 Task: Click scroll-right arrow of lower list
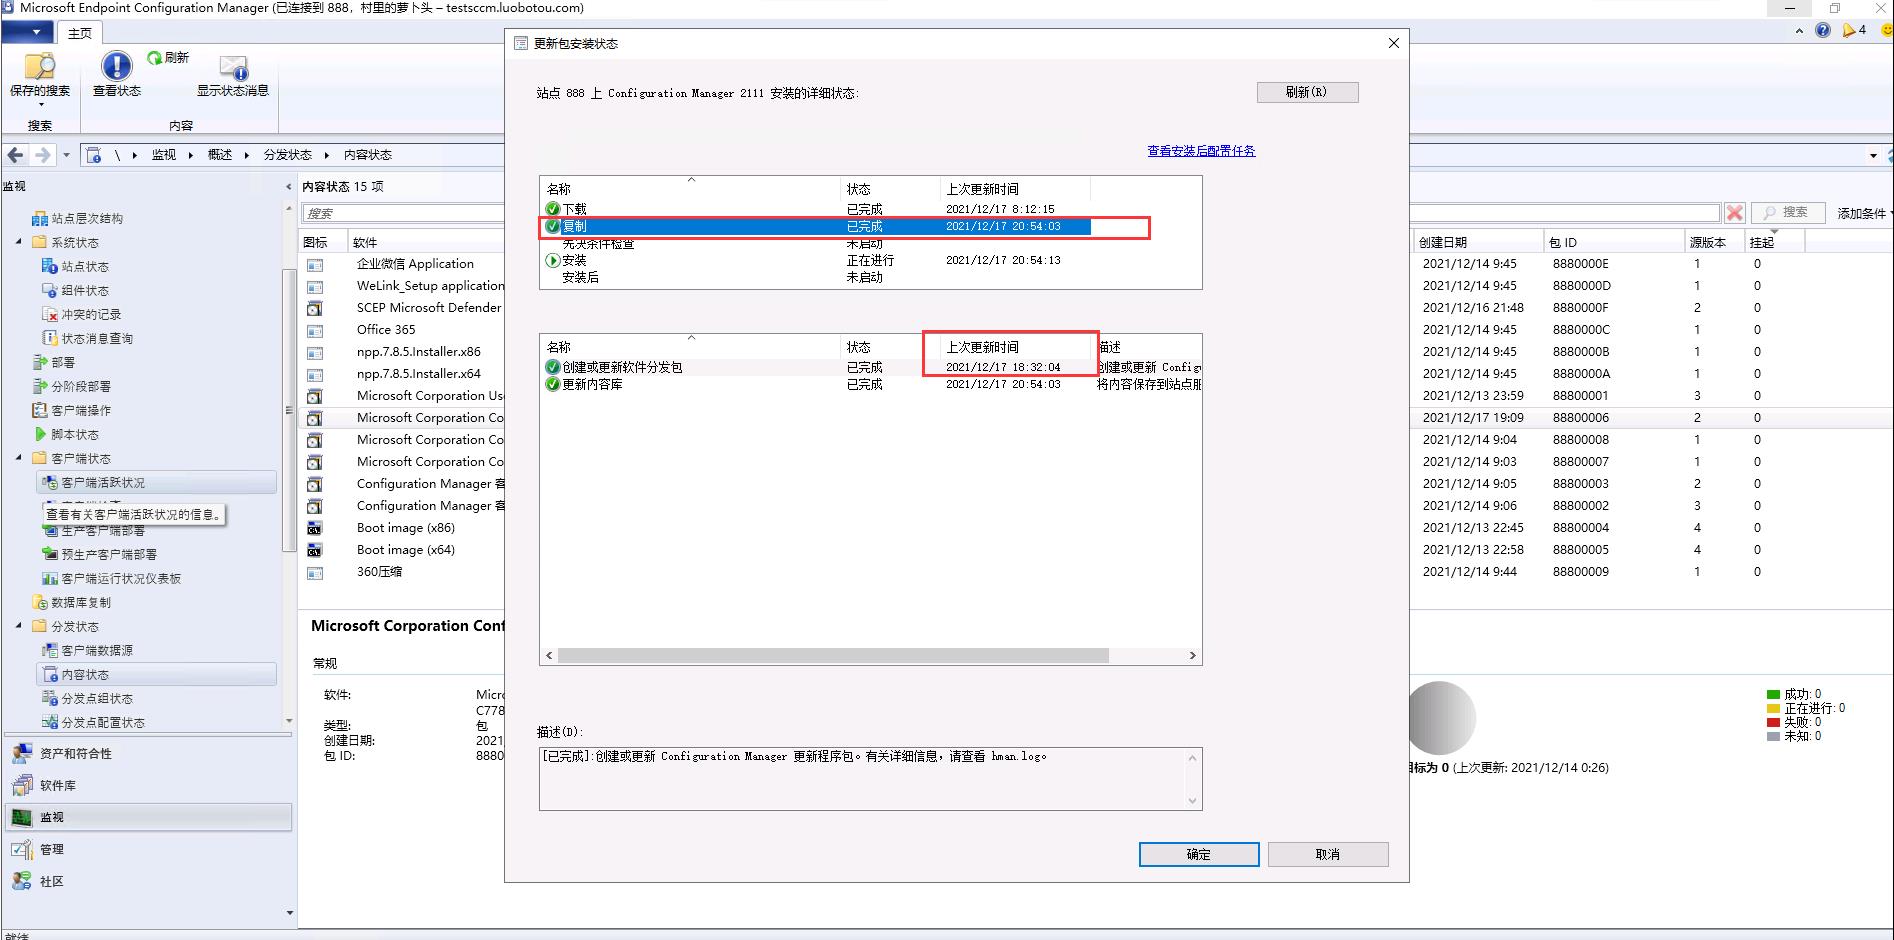pos(1192,656)
